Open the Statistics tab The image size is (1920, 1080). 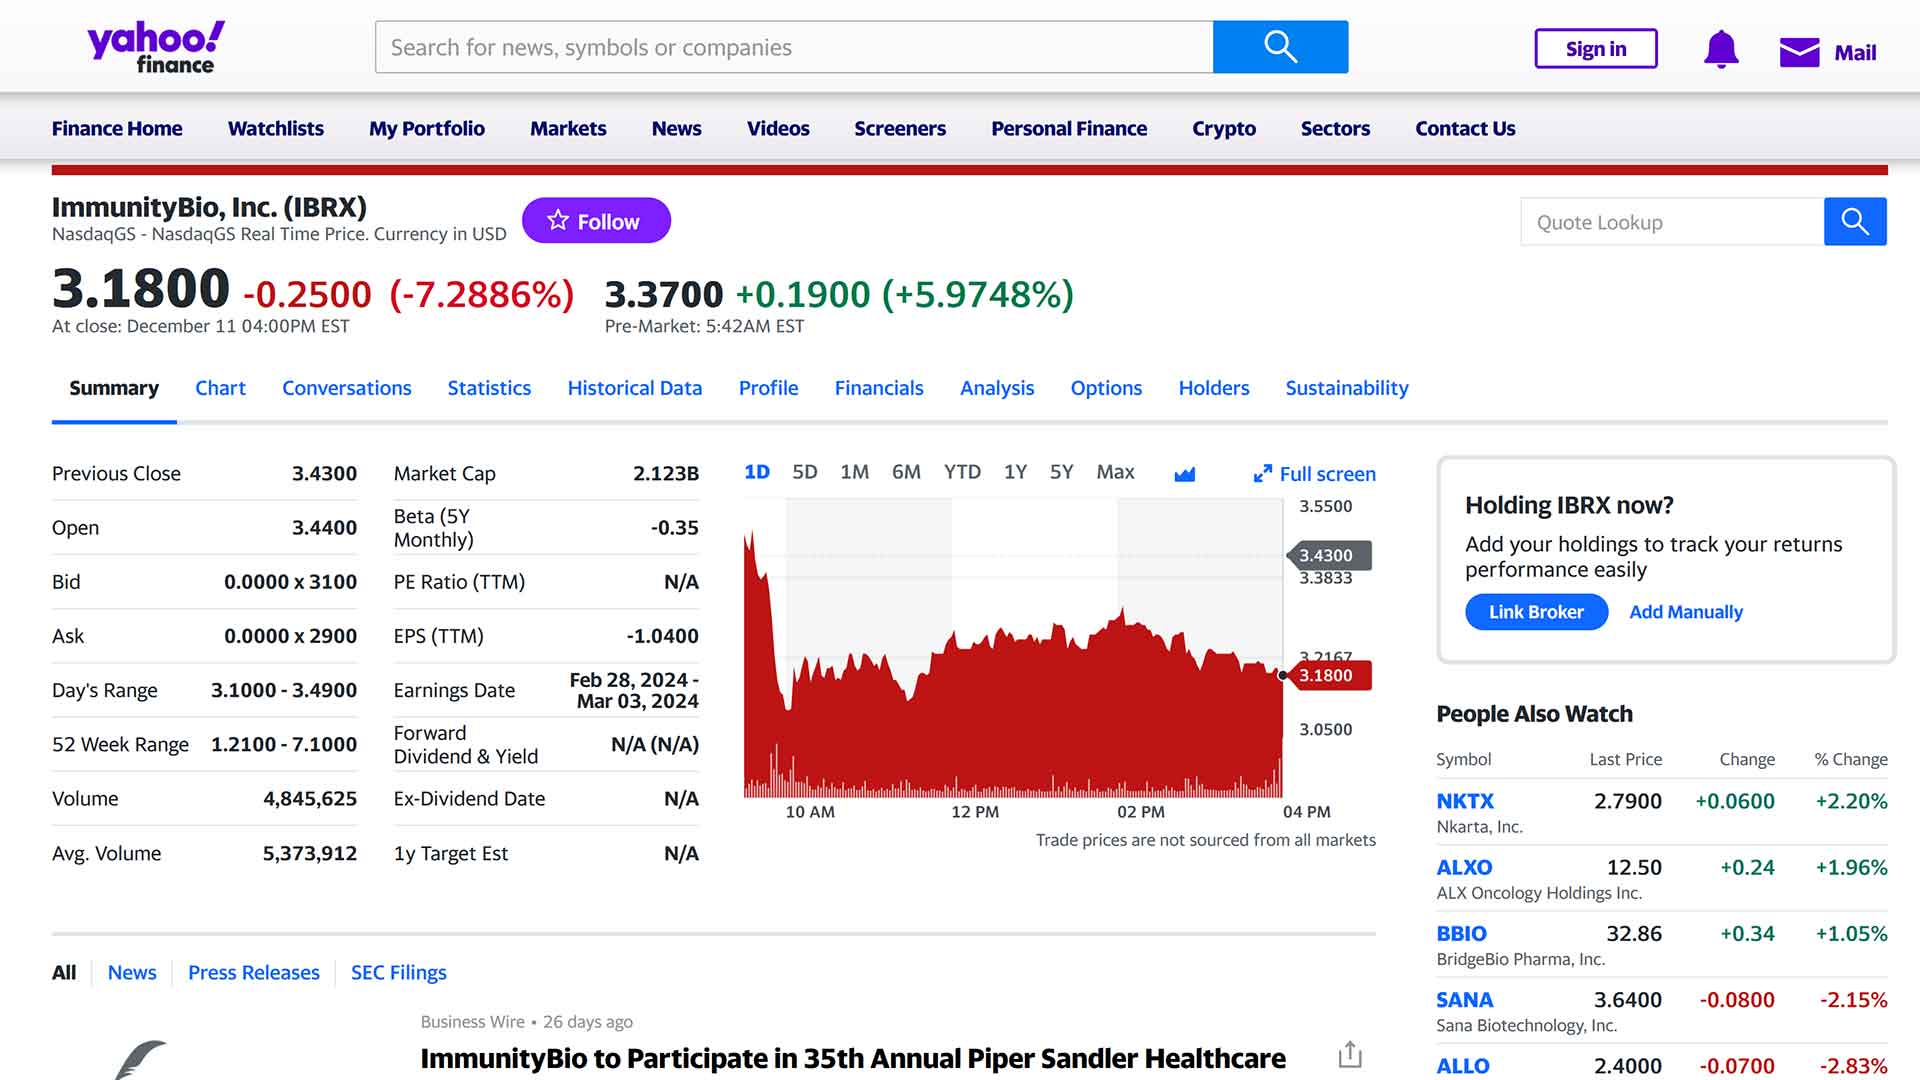[489, 388]
